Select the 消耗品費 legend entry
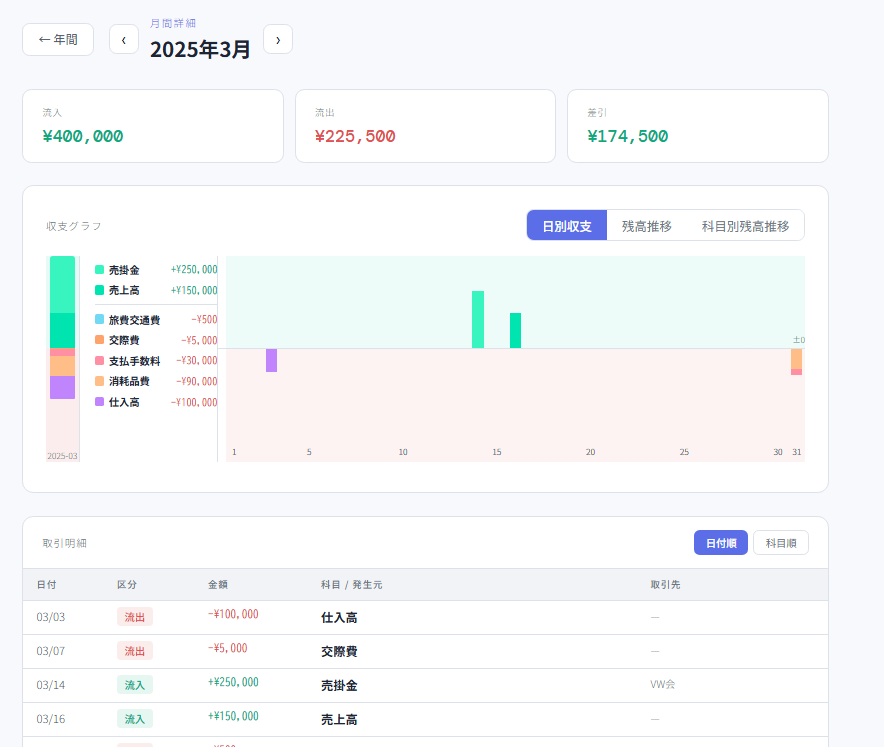The width and height of the screenshot is (884, 747). tap(129, 381)
